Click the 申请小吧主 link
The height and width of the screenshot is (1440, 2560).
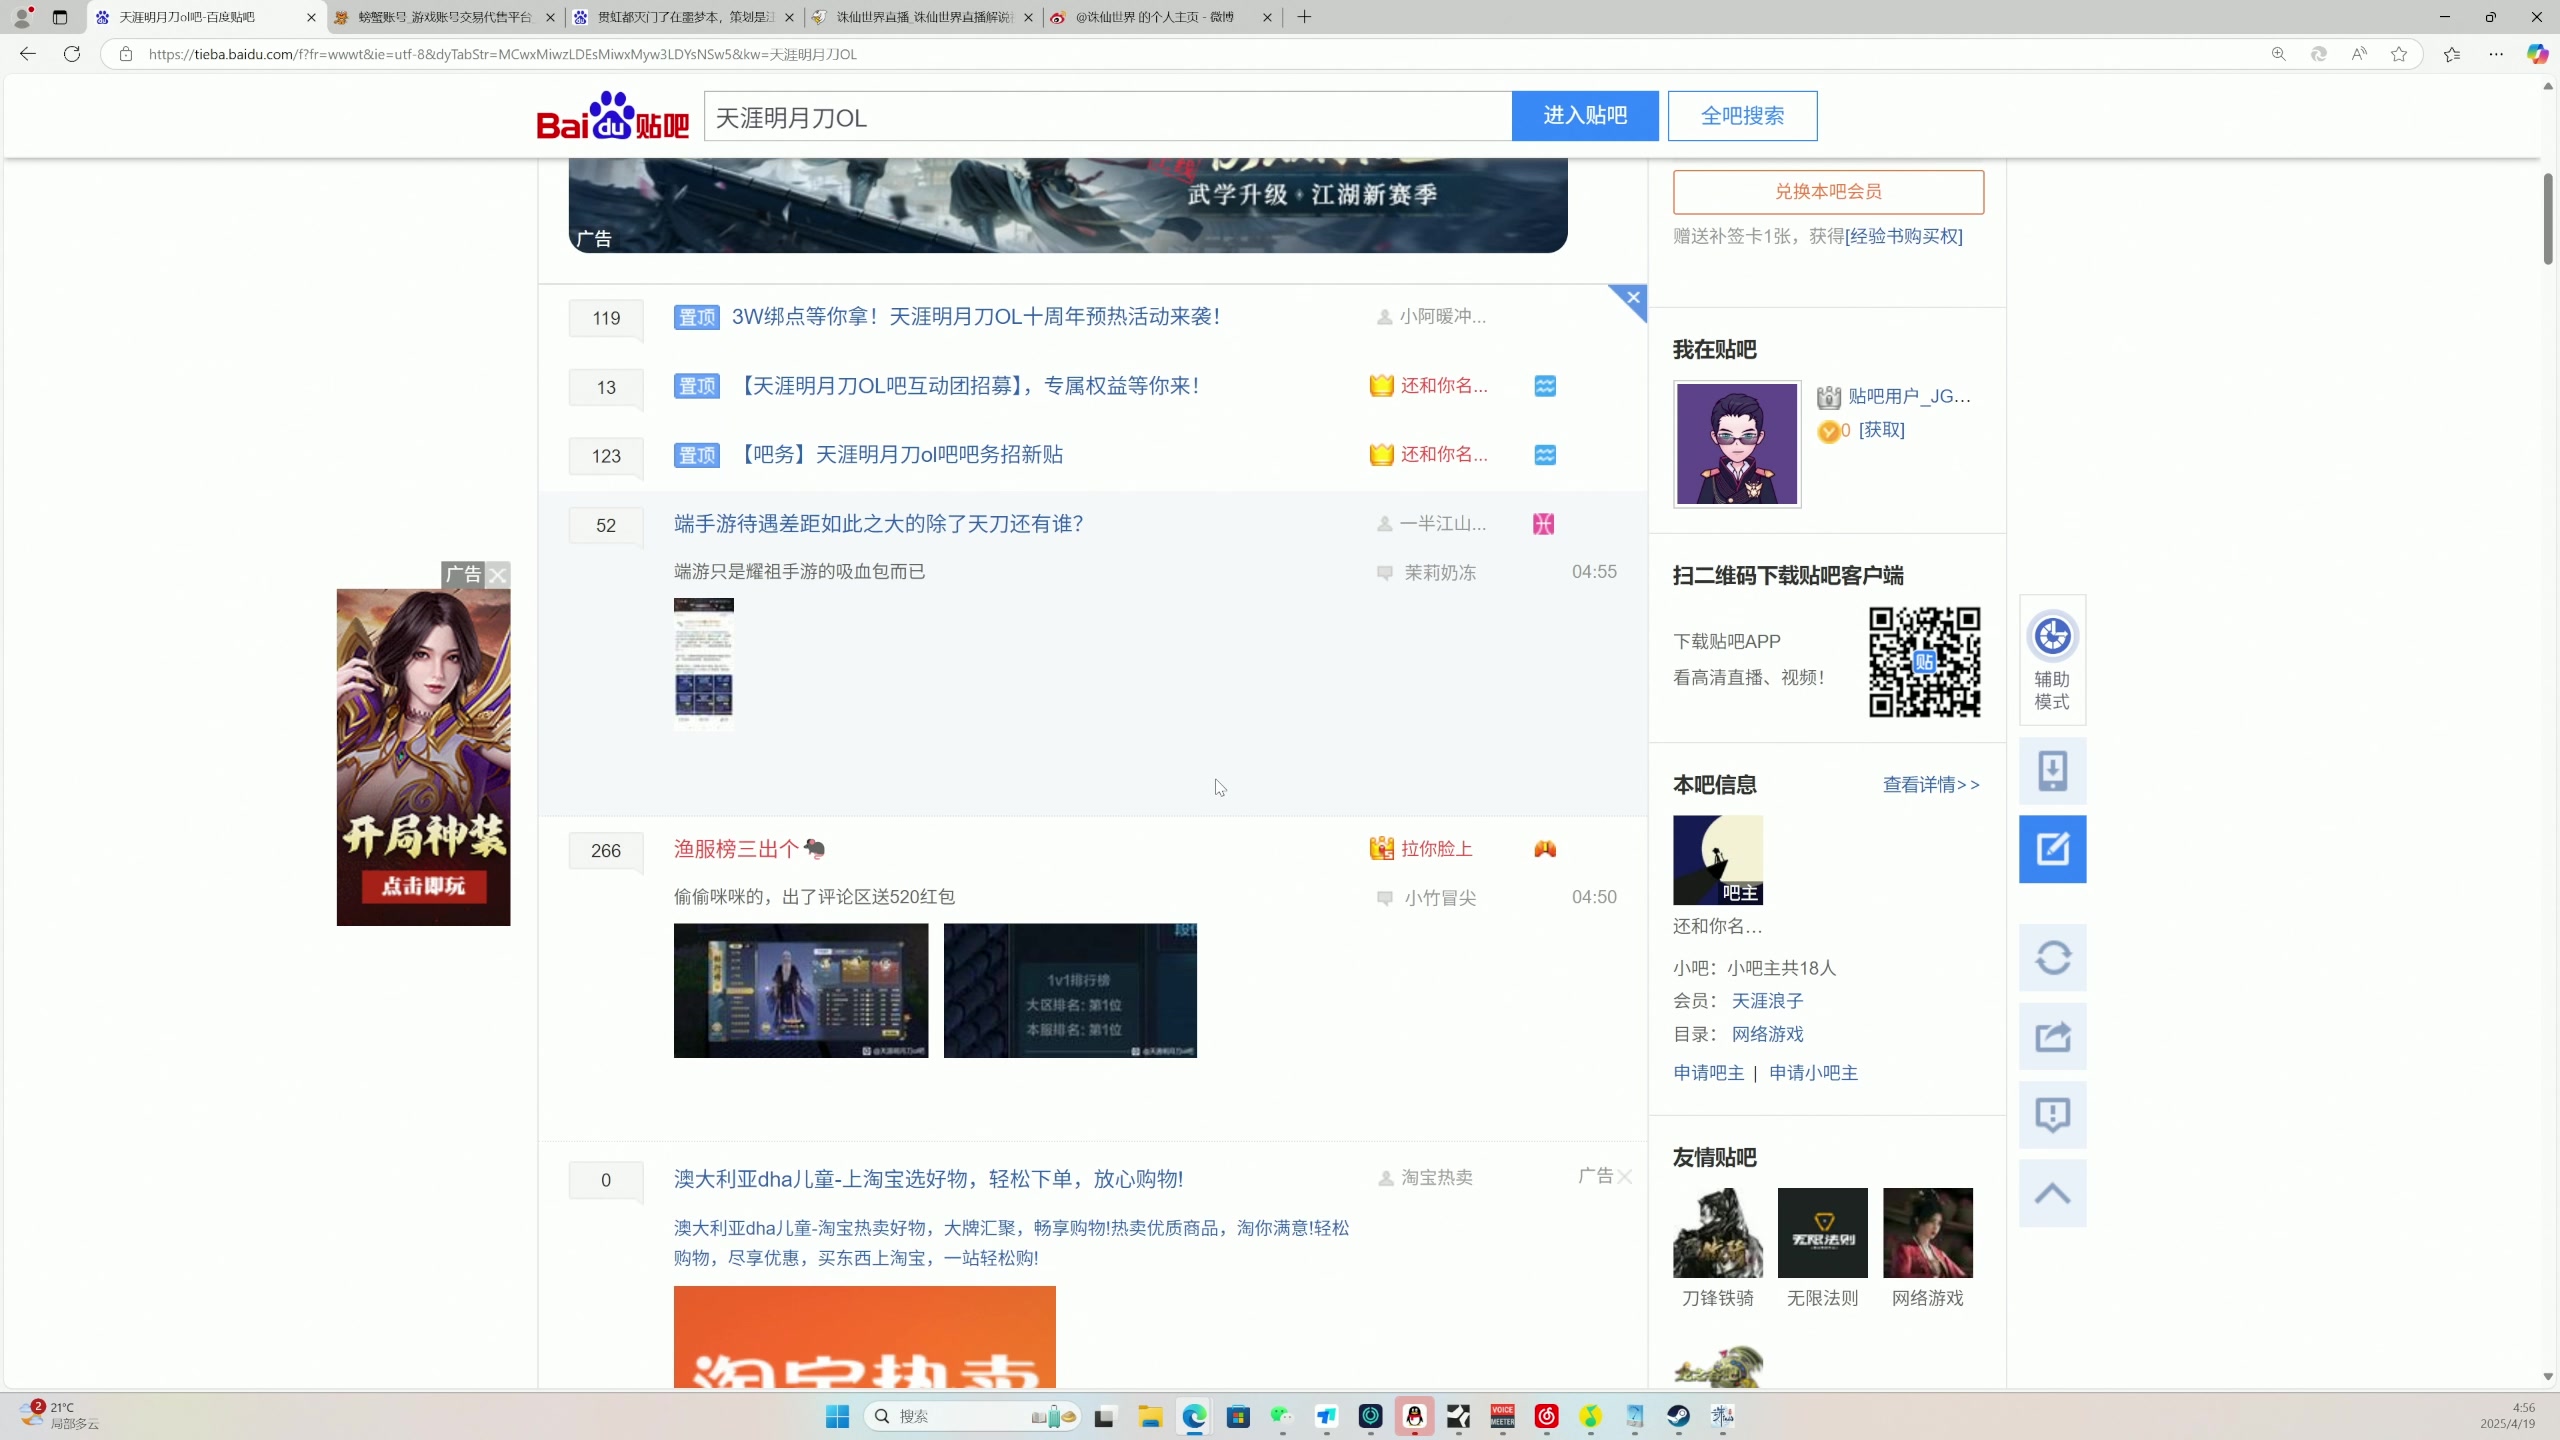tap(1813, 1073)
